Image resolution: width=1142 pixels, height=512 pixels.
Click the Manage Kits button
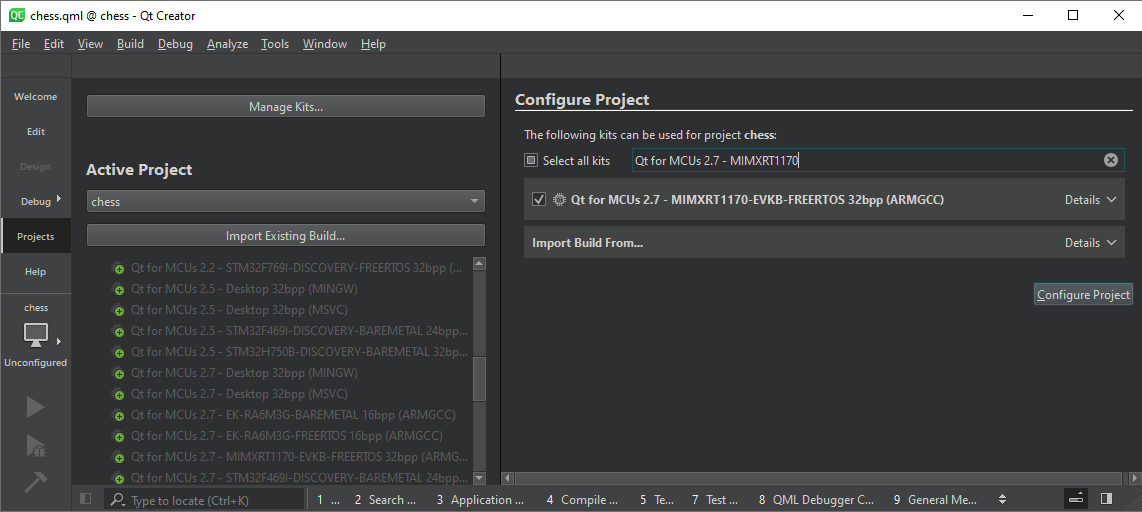tap(285, 107)
